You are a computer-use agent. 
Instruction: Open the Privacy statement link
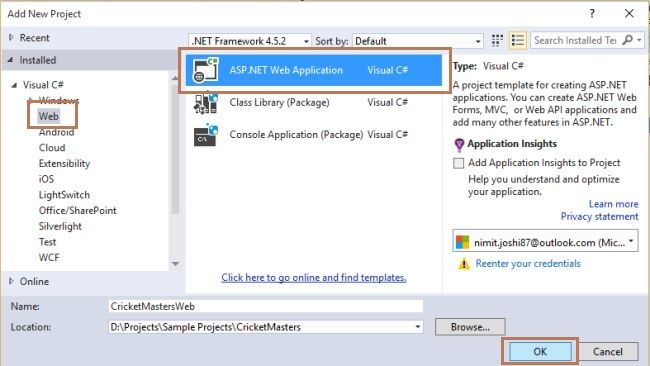pyautogui.click(x=599, y=216)
